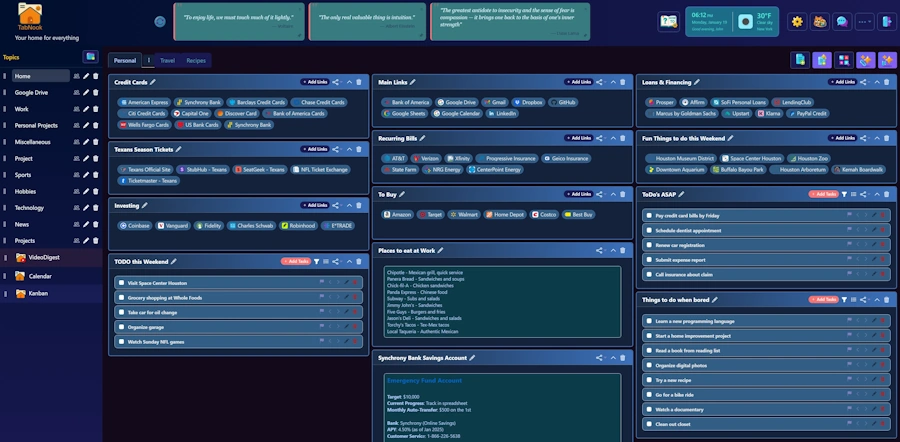The height and width of the screenshot is (442, 900).
Task: Click the quotes refresh circle button
Action: tap(160, 22)
